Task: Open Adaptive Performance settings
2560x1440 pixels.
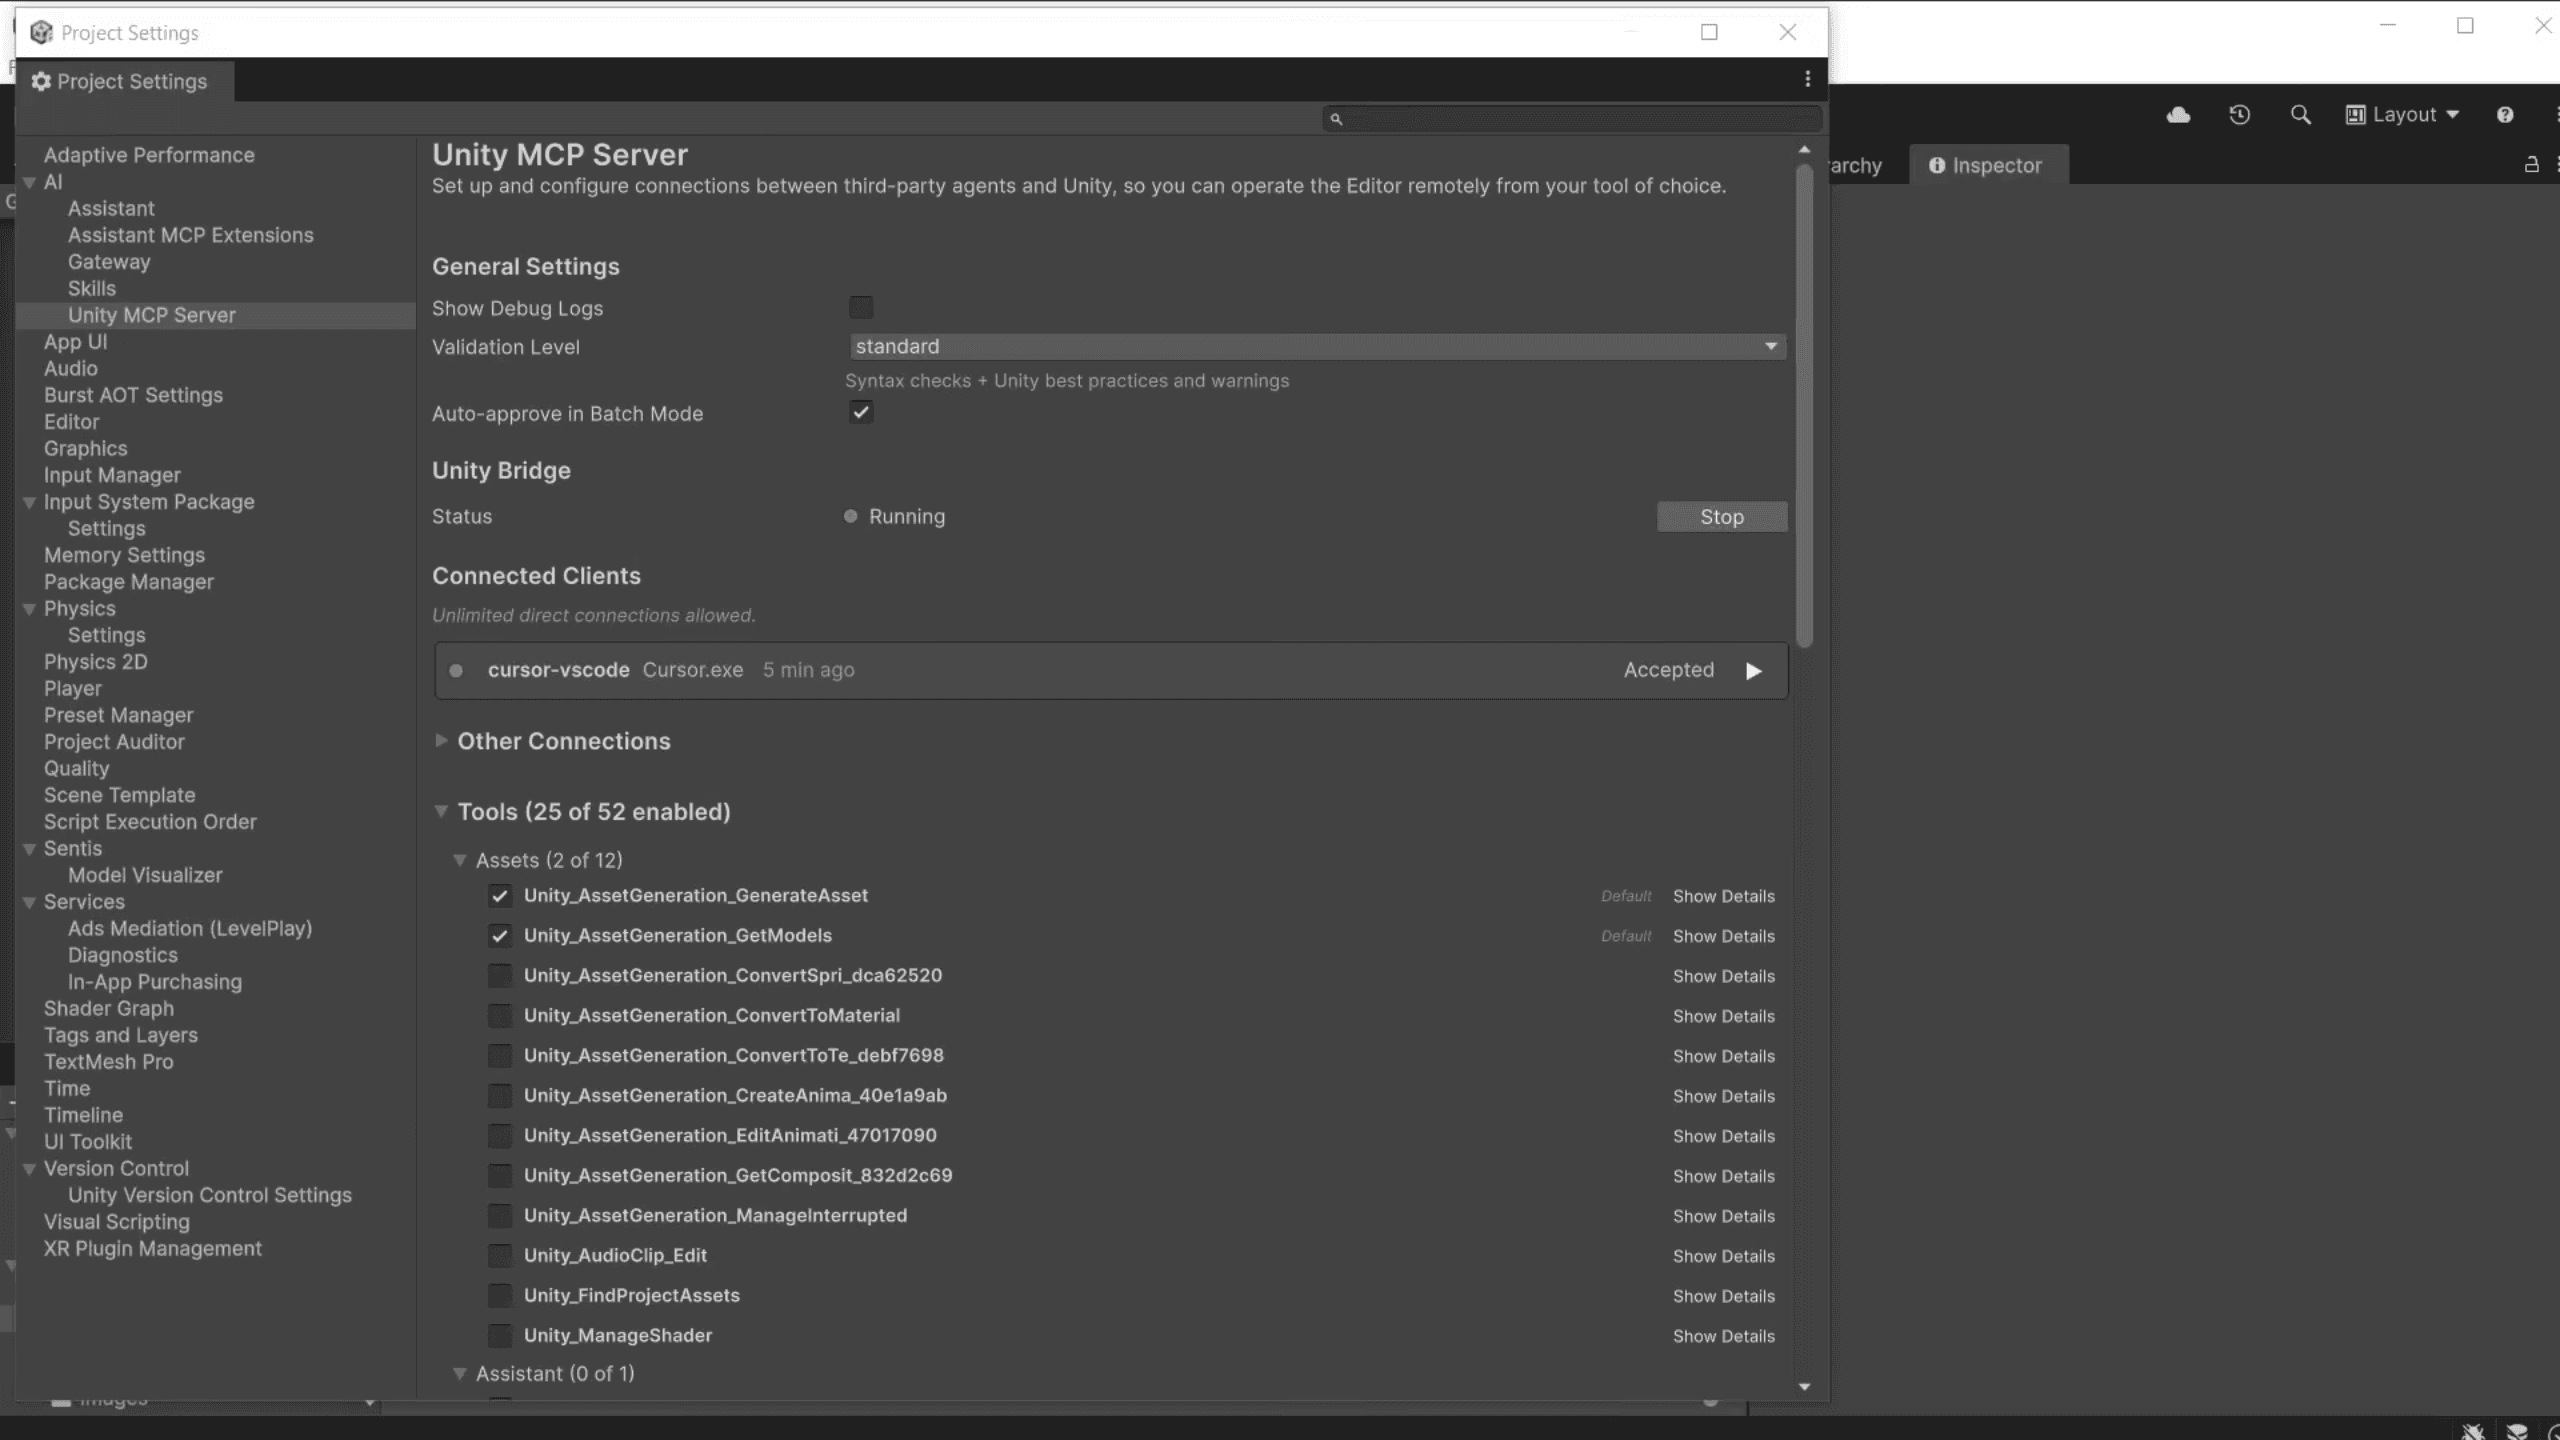Action: (149, 155)
